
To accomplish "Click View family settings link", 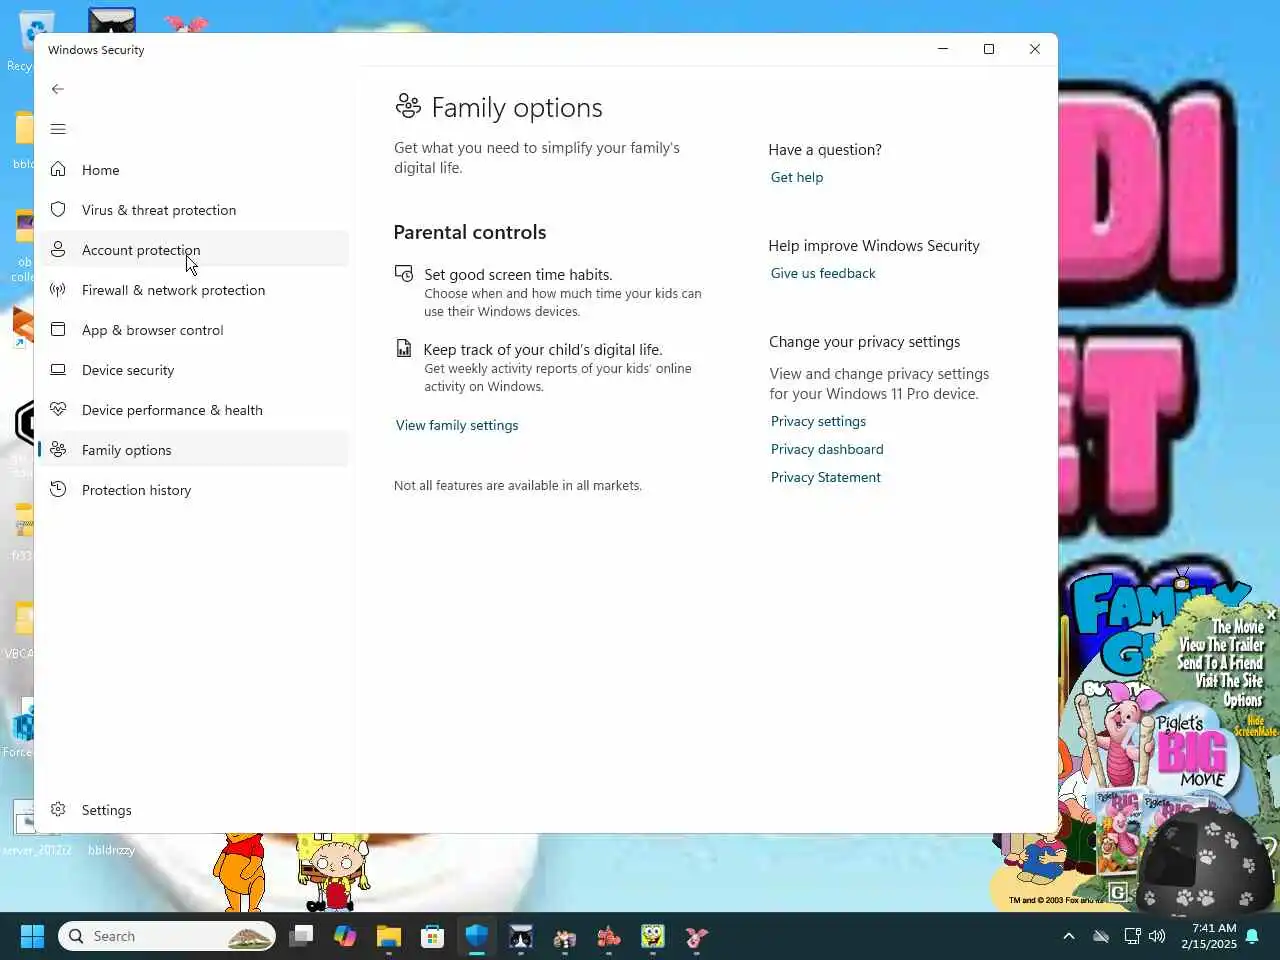I will tap(457, 425).
